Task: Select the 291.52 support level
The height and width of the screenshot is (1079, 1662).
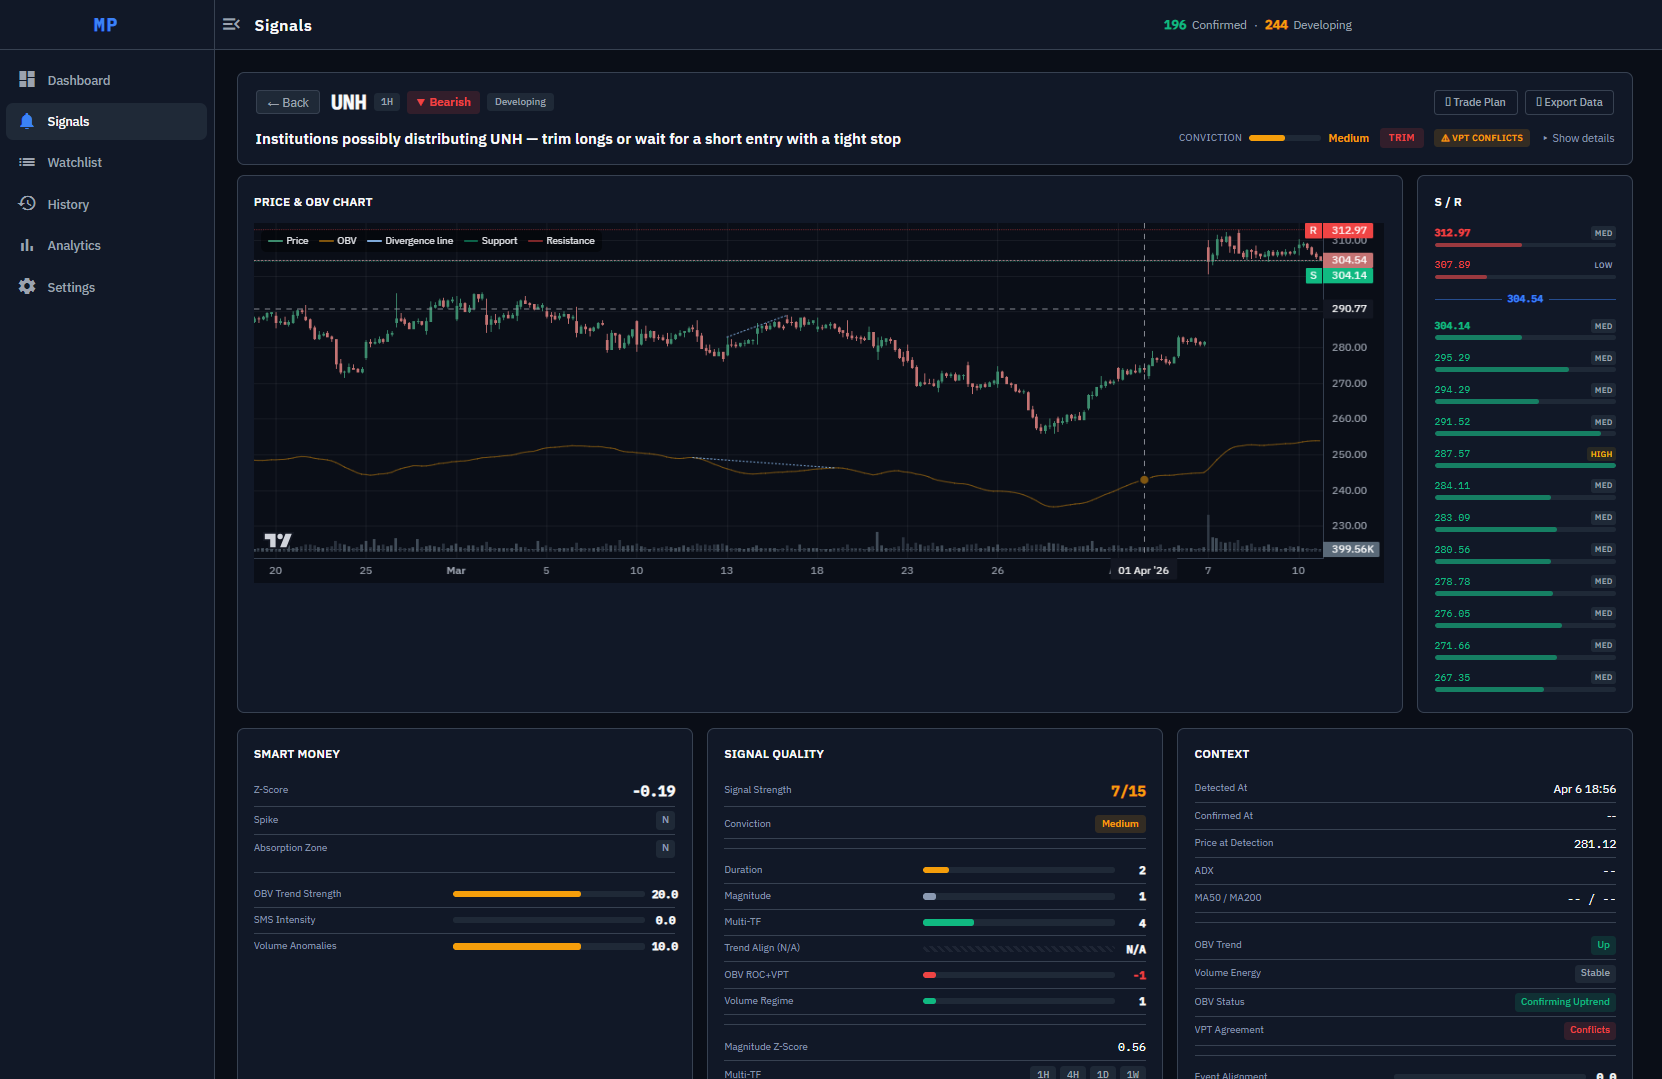Action: coord(1525,424)
